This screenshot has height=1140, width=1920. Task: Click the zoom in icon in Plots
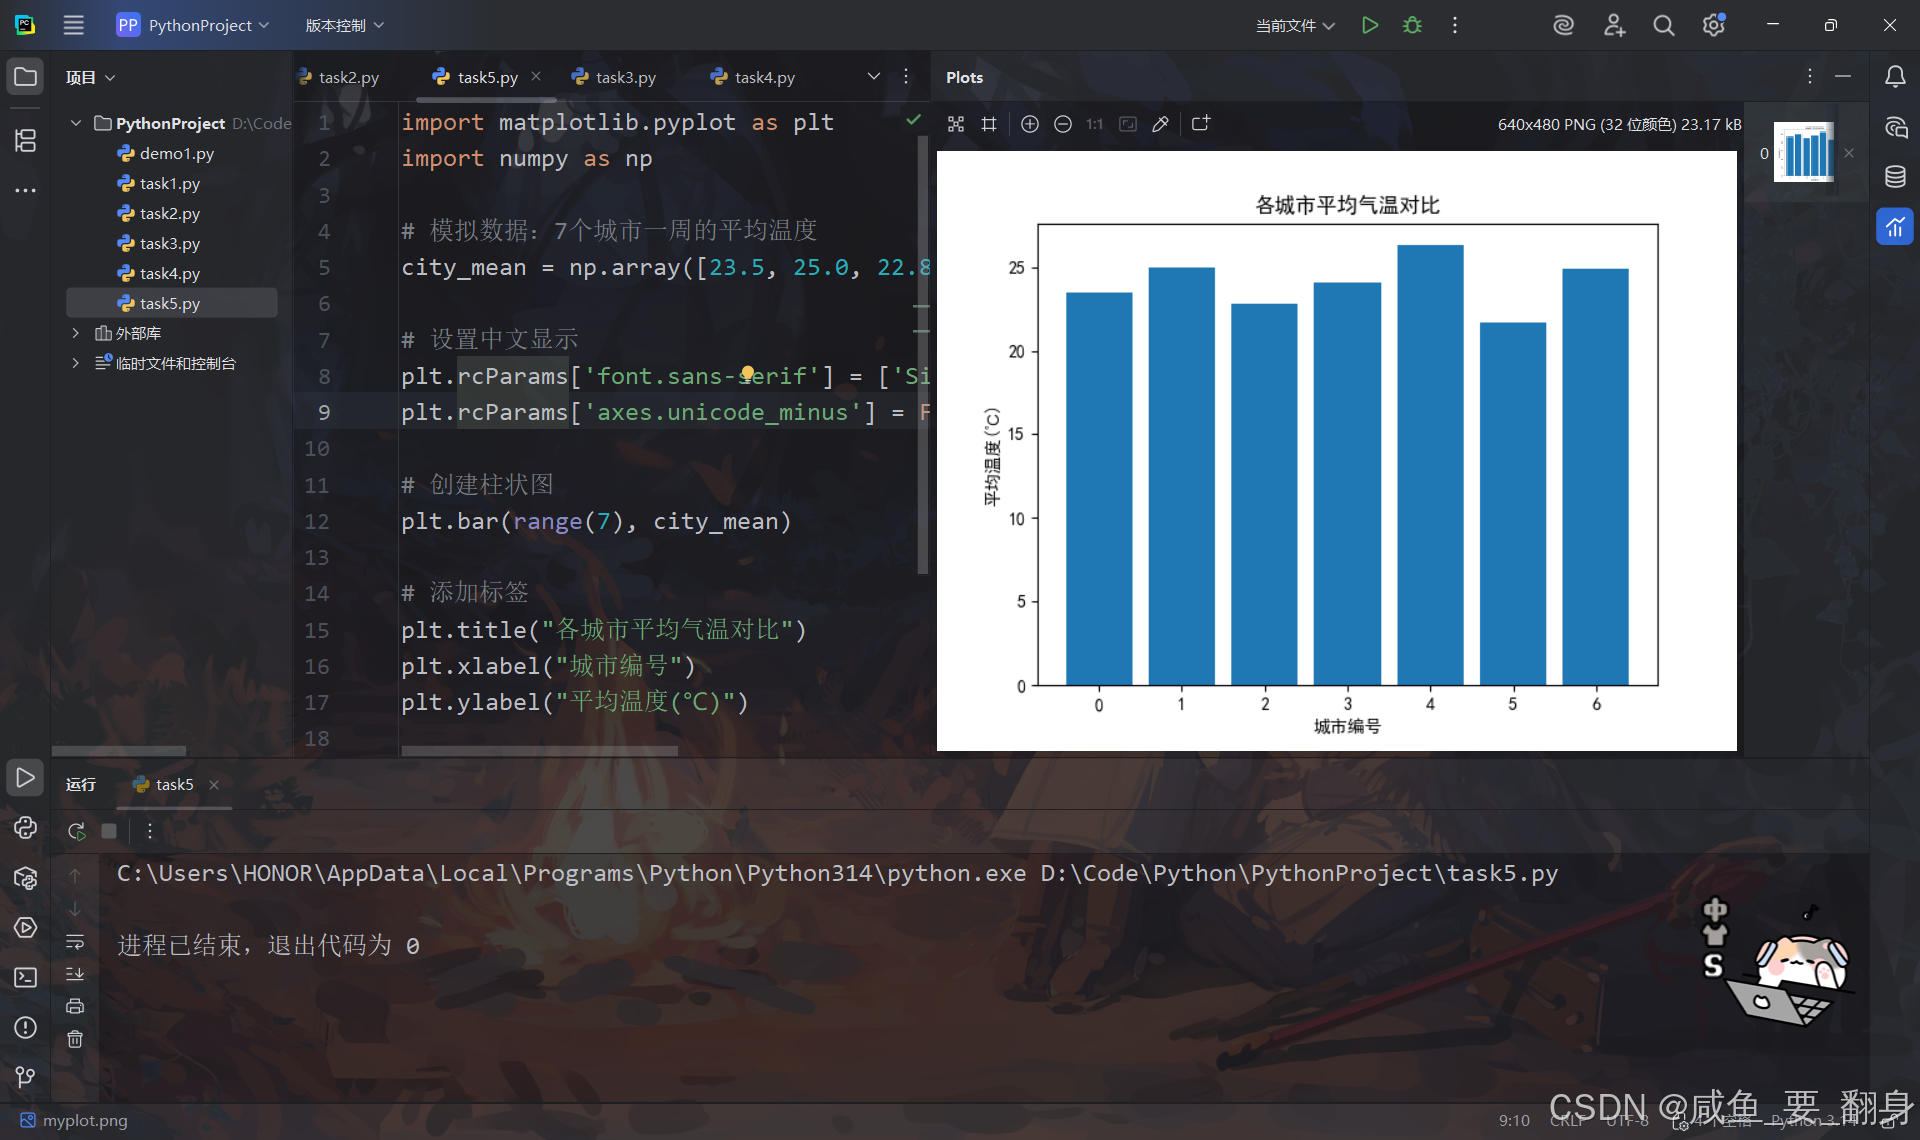point(1030,124)
